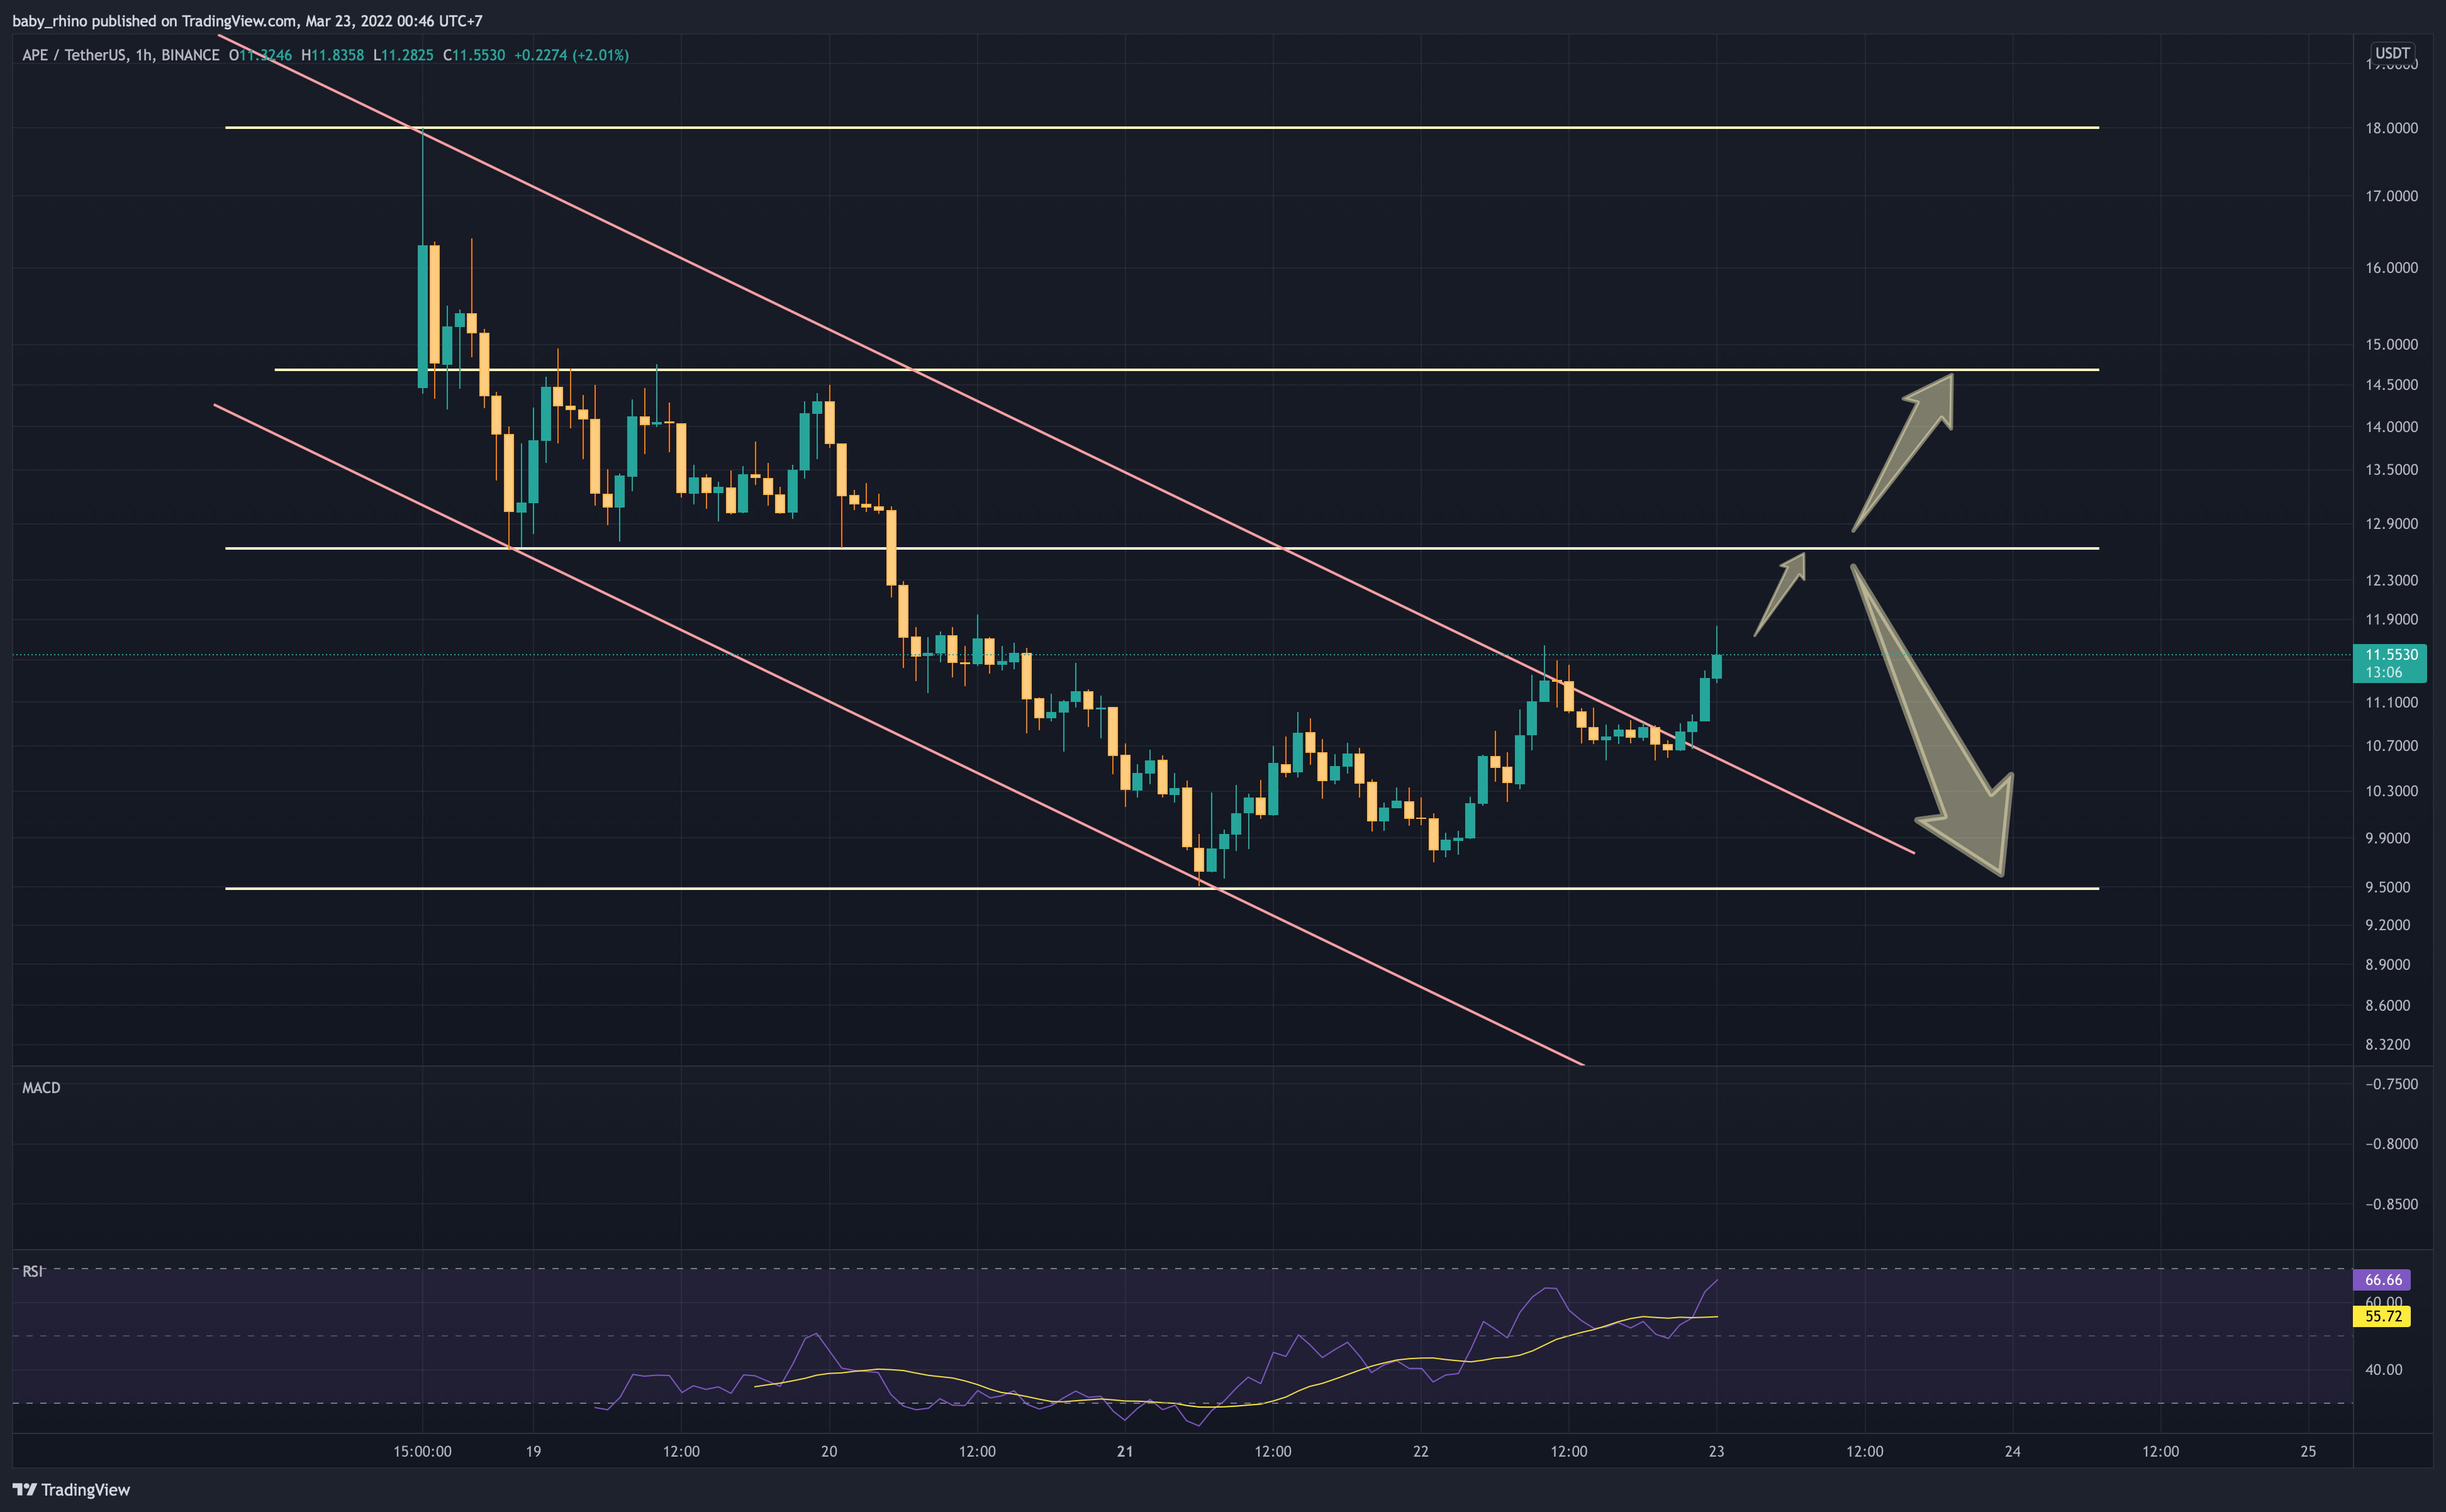This screenshot has height=1512, width=2446.
Task: Click the date label 21 on time axis
Action: (x=1125, y=1452)
